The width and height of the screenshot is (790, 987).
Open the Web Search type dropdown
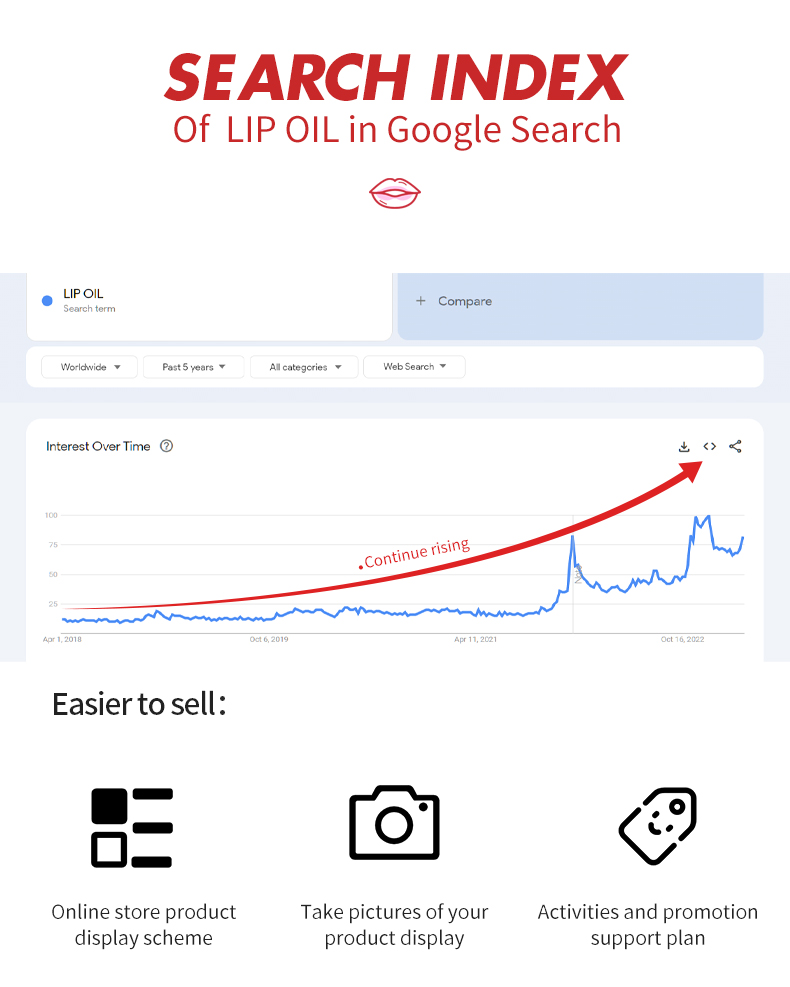tap(414, 367)
